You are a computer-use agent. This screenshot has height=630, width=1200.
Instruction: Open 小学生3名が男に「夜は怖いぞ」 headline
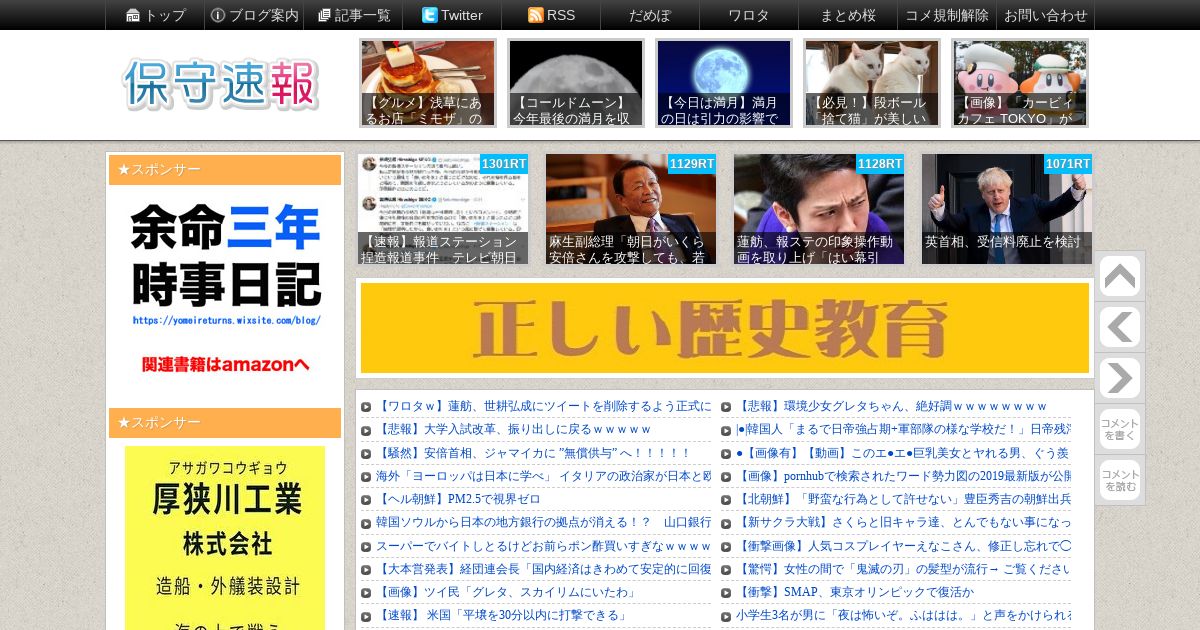coord(903,615)
